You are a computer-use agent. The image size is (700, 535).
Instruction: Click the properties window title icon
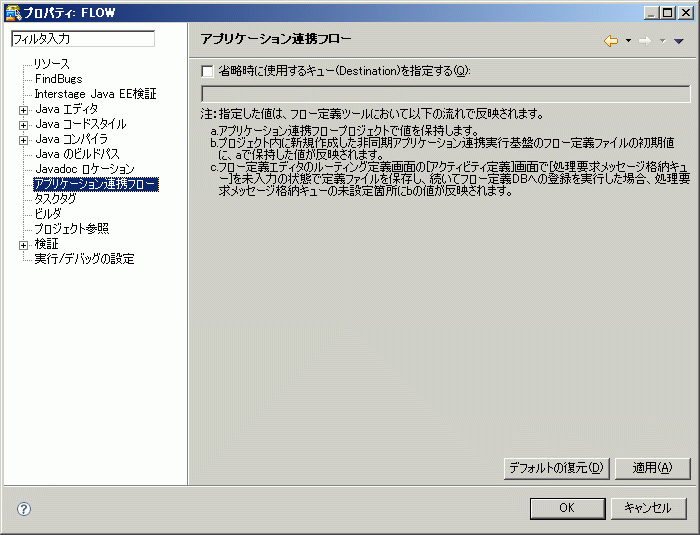13,12
